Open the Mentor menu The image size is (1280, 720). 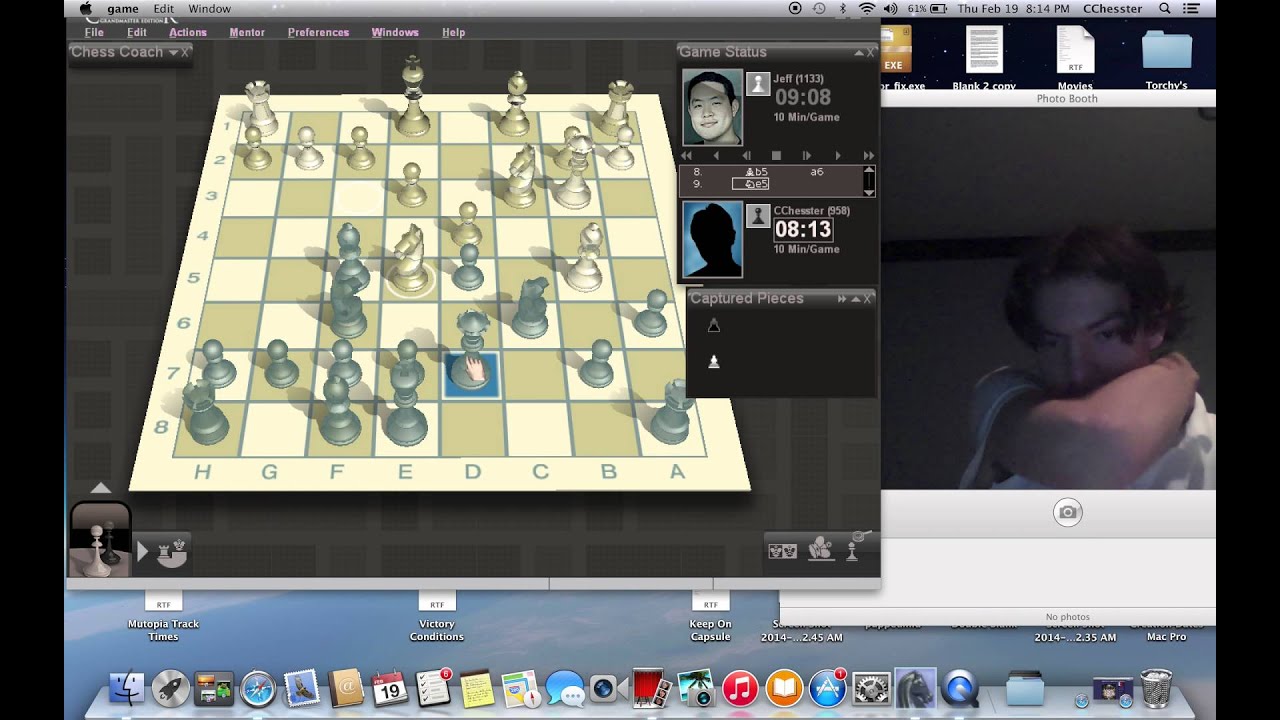click(247, 32)
